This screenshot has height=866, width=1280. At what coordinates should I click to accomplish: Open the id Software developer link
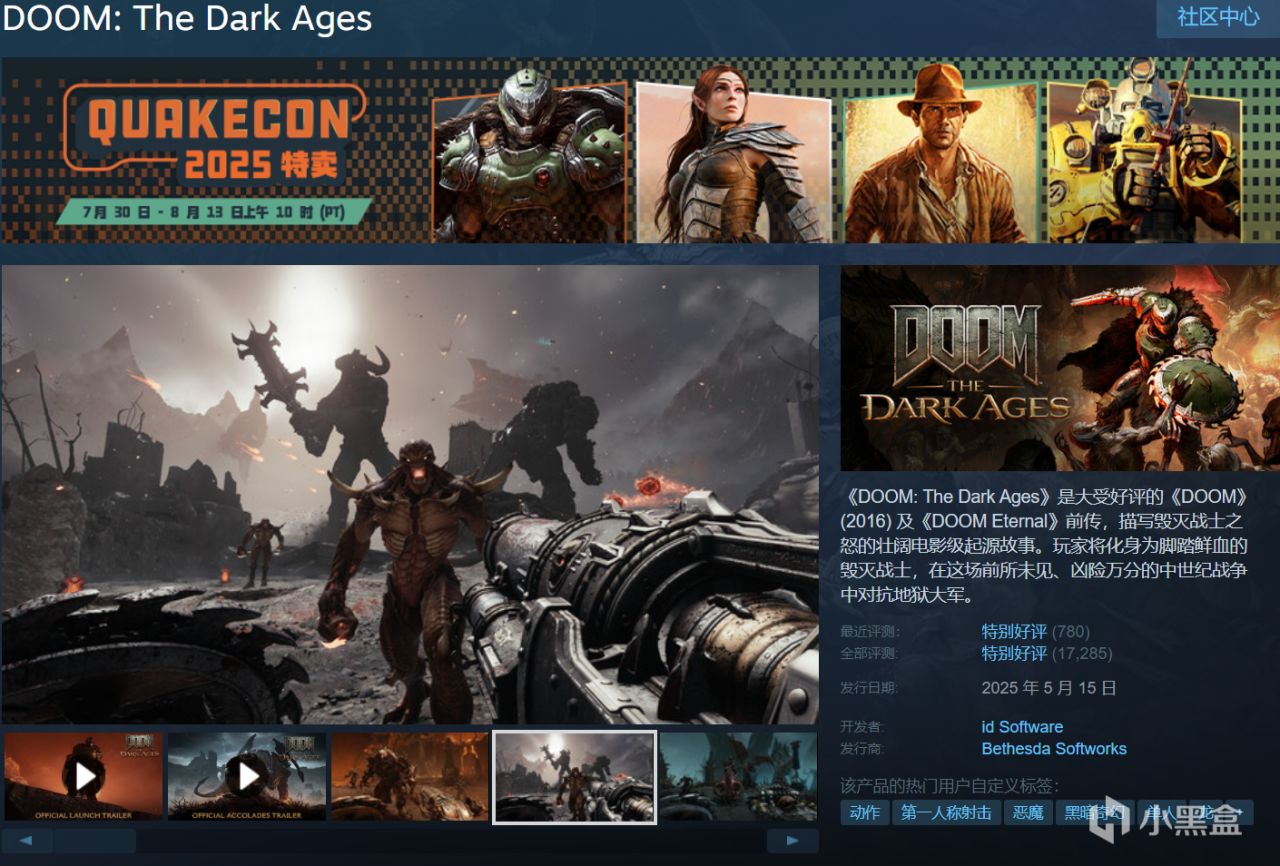1022,727
